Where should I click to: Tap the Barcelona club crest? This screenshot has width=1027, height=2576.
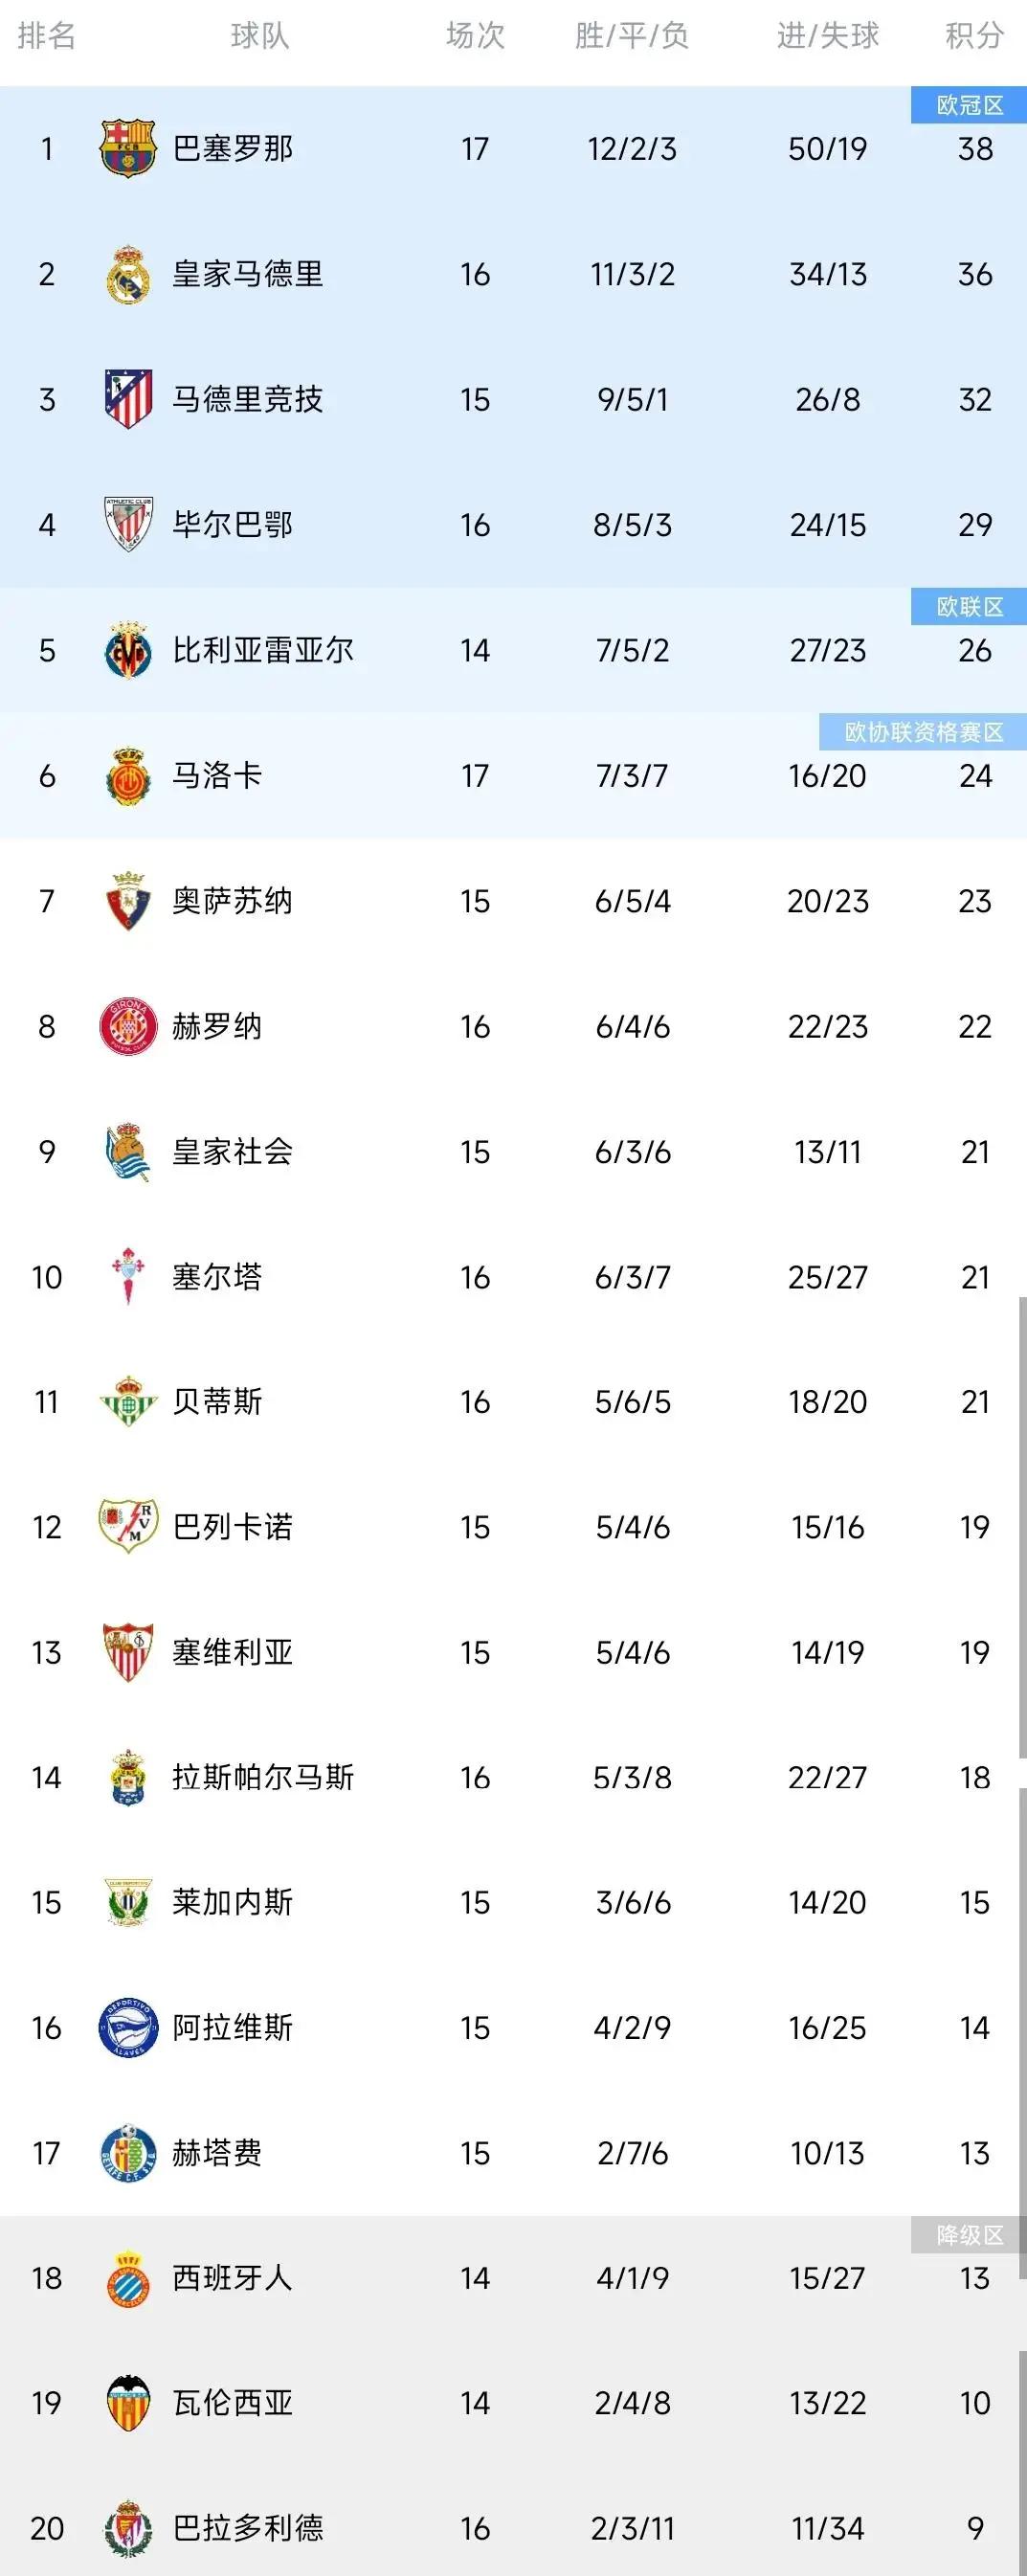tap(128, 149)
